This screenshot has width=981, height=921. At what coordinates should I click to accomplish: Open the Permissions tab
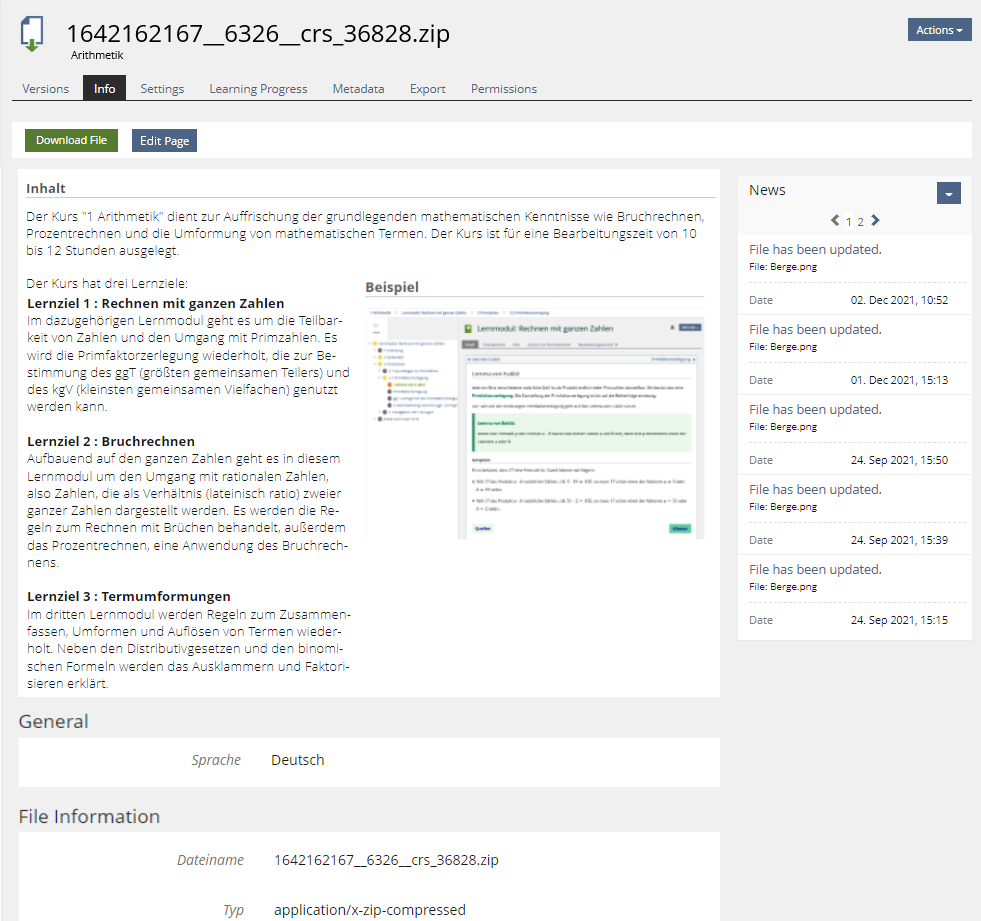pos(504,89)
